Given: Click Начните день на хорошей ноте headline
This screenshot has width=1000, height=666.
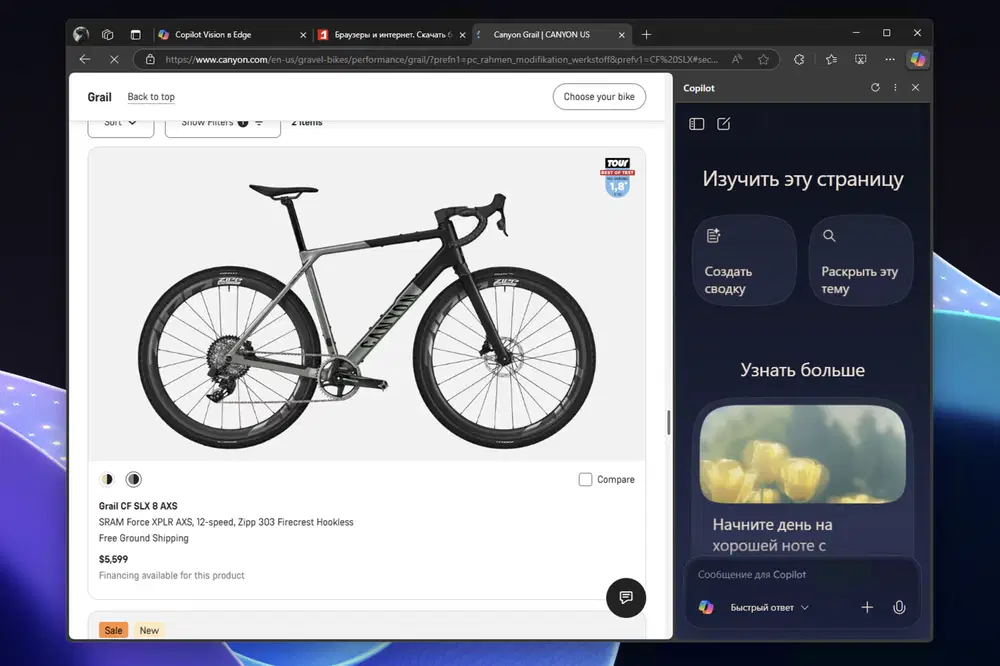Looking at the screenshot, I should 772,535.
